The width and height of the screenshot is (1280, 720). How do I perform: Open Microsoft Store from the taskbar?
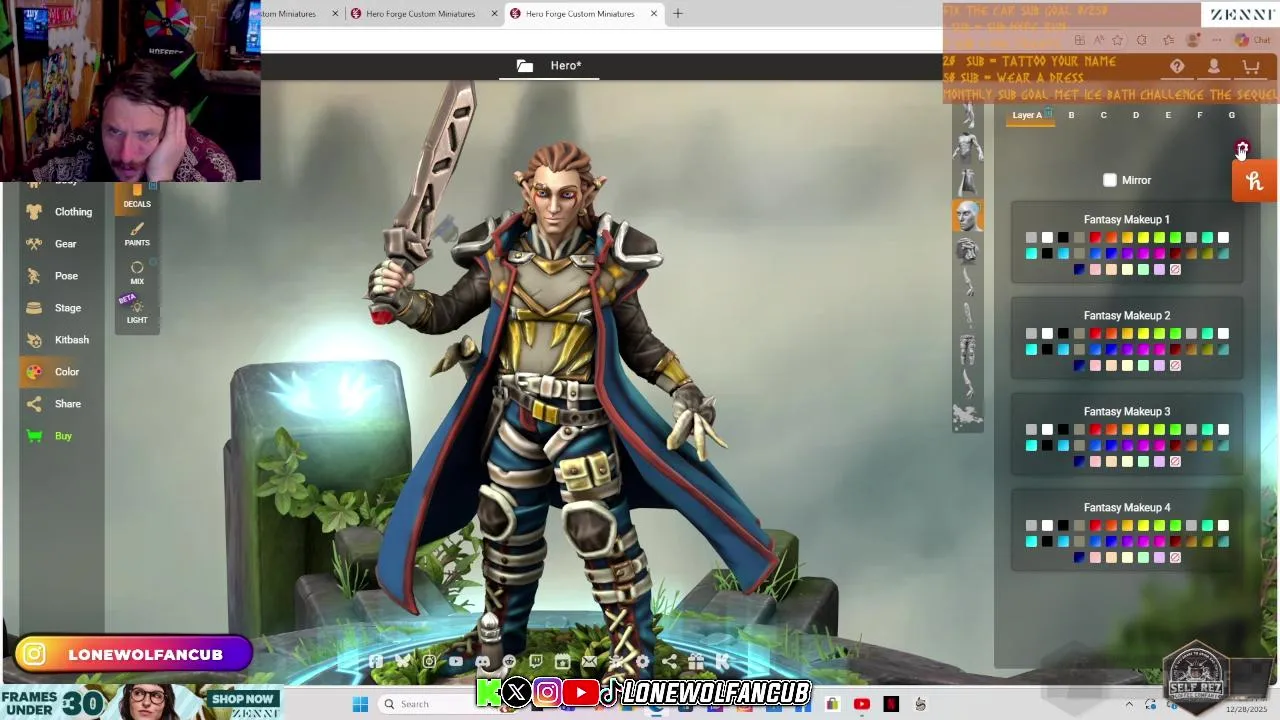832,704
